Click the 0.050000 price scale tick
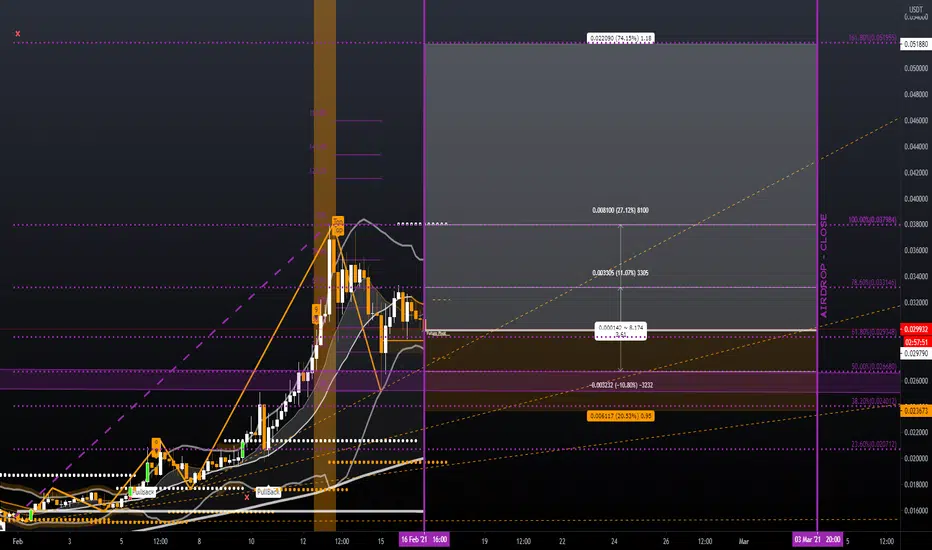The height and width of the screenshot is (550, 932). (x=916, y=68)
